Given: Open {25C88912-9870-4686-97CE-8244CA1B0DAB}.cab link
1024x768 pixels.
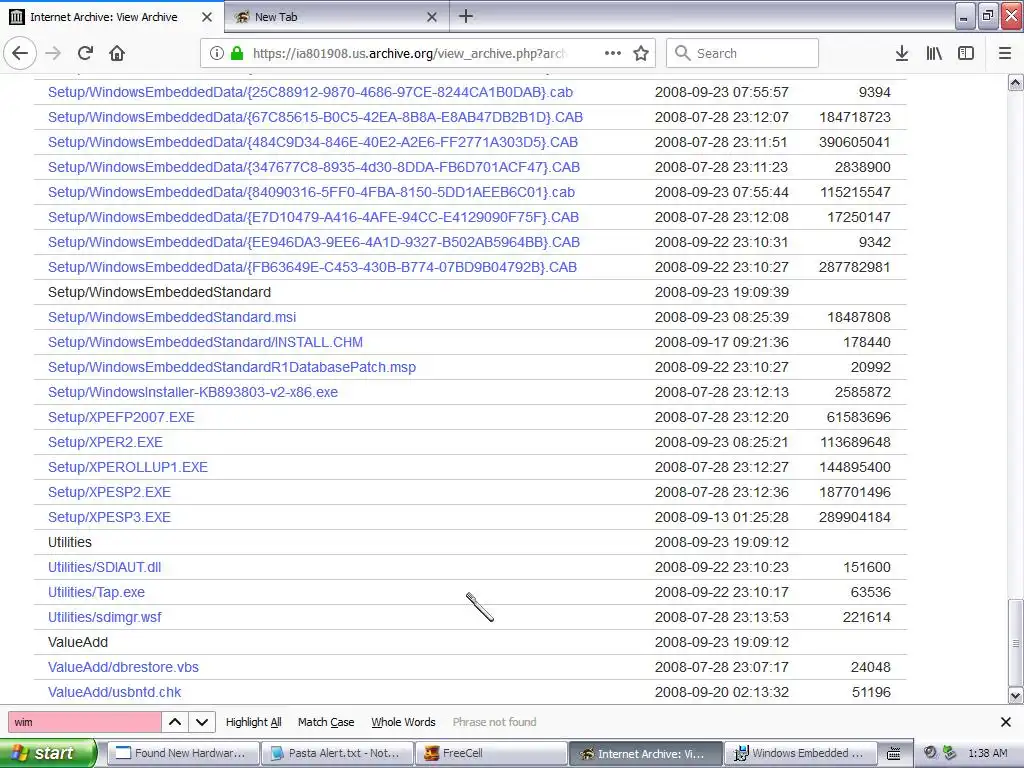Looking at the screenshot, I should 310,92.
